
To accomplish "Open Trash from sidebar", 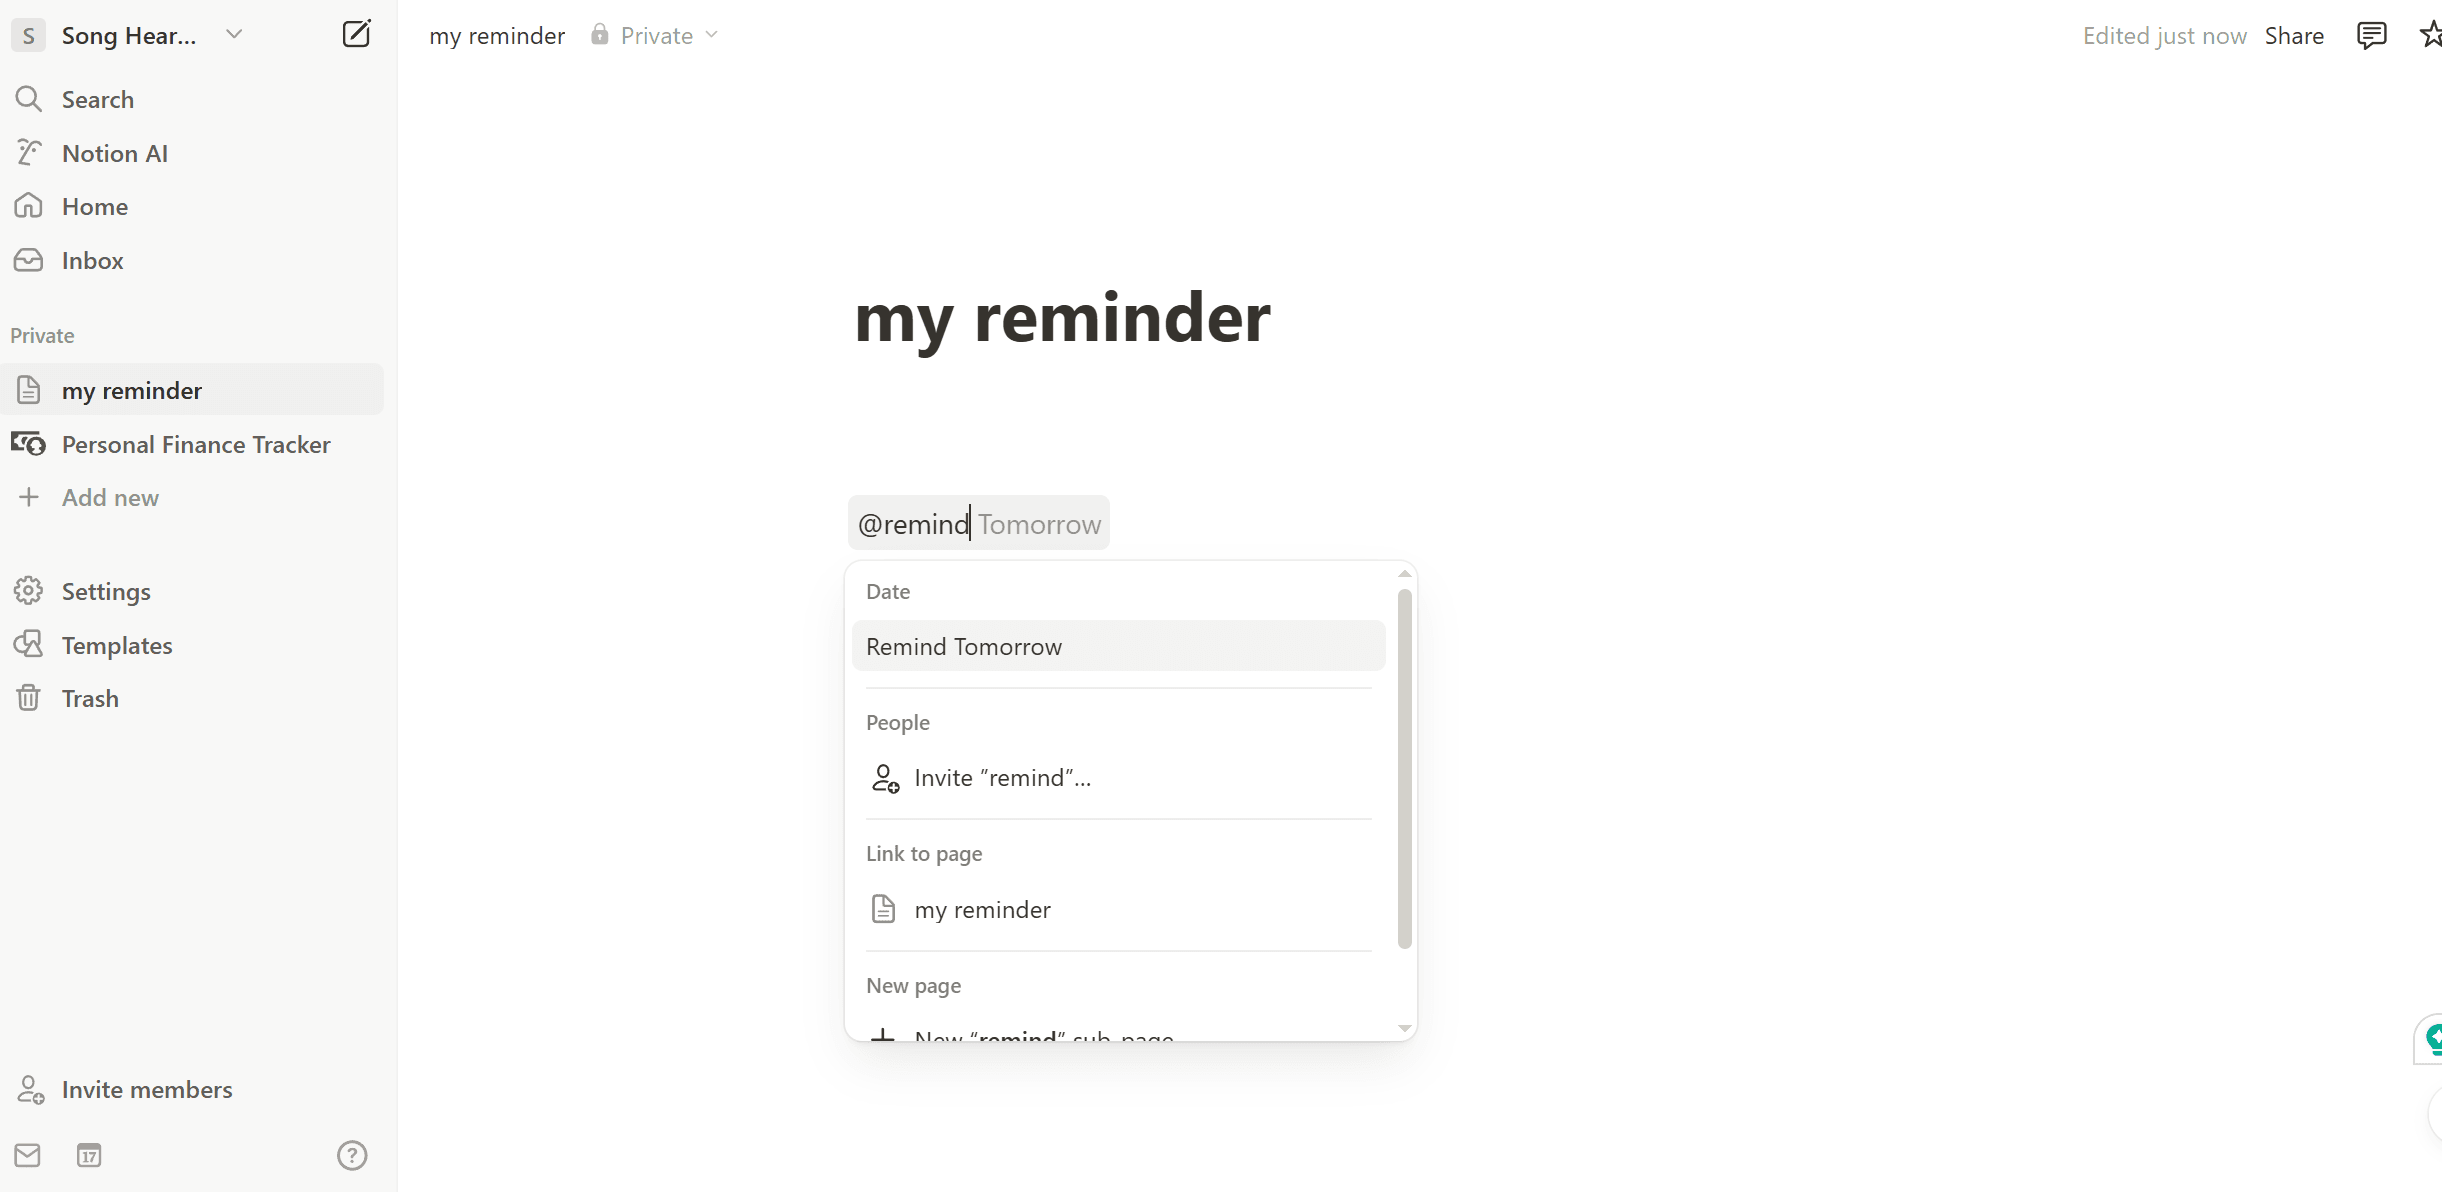I will point(90,698).
